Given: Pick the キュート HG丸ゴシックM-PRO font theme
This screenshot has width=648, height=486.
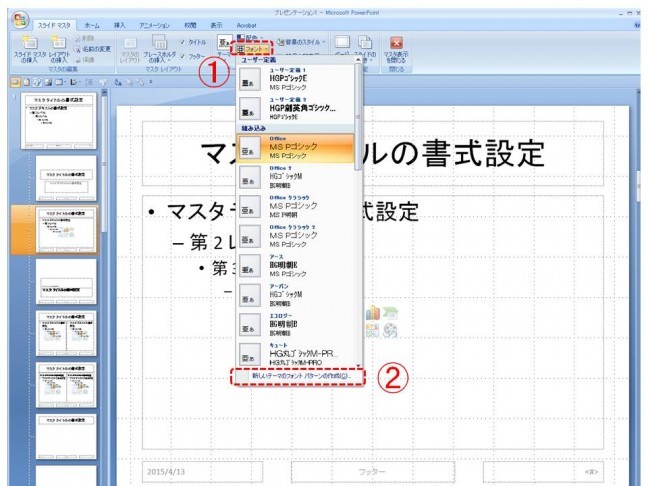Looking at the screenshot, I should click(x=298, y=357).
